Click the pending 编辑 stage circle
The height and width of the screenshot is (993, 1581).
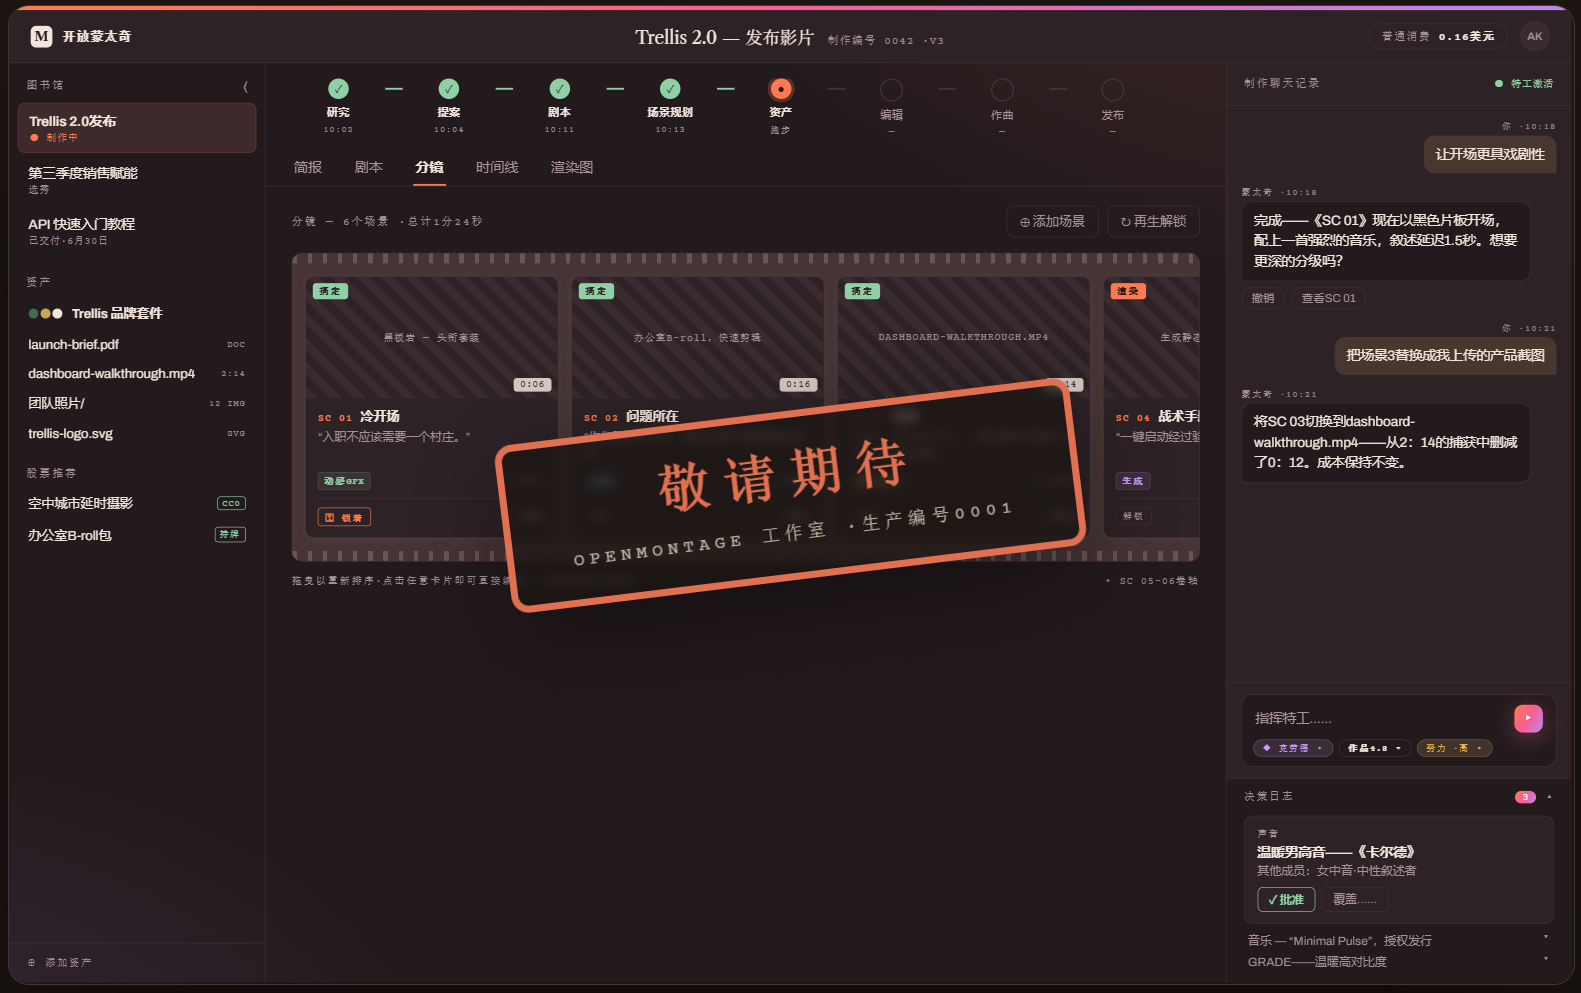[891, 89]
